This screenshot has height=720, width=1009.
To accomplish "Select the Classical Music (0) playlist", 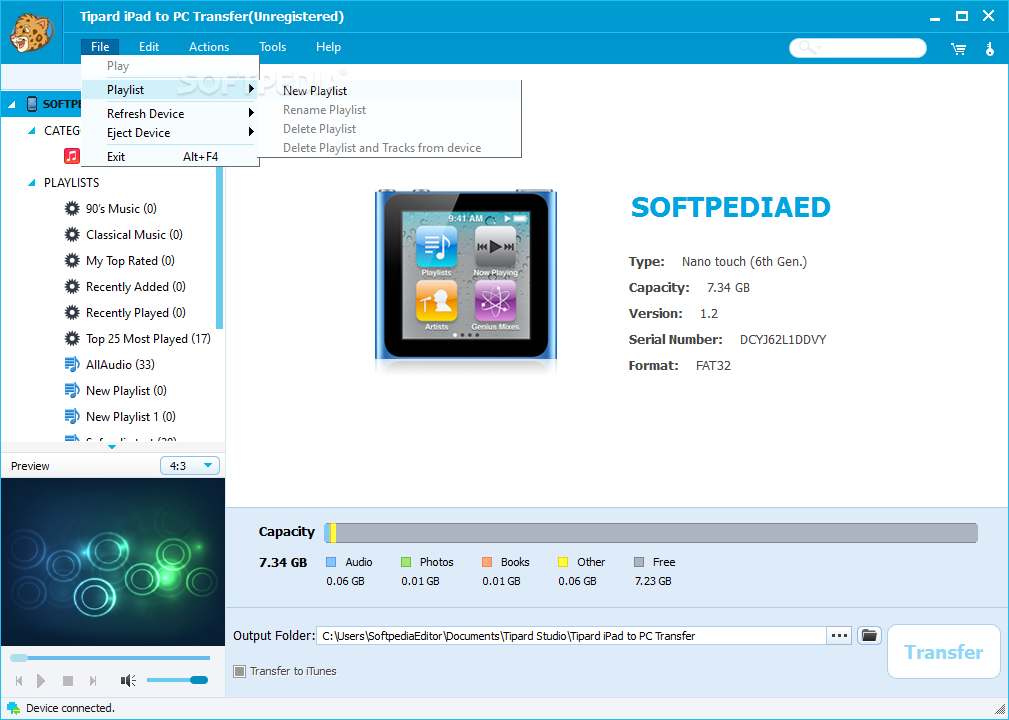I will pos(134,235).
